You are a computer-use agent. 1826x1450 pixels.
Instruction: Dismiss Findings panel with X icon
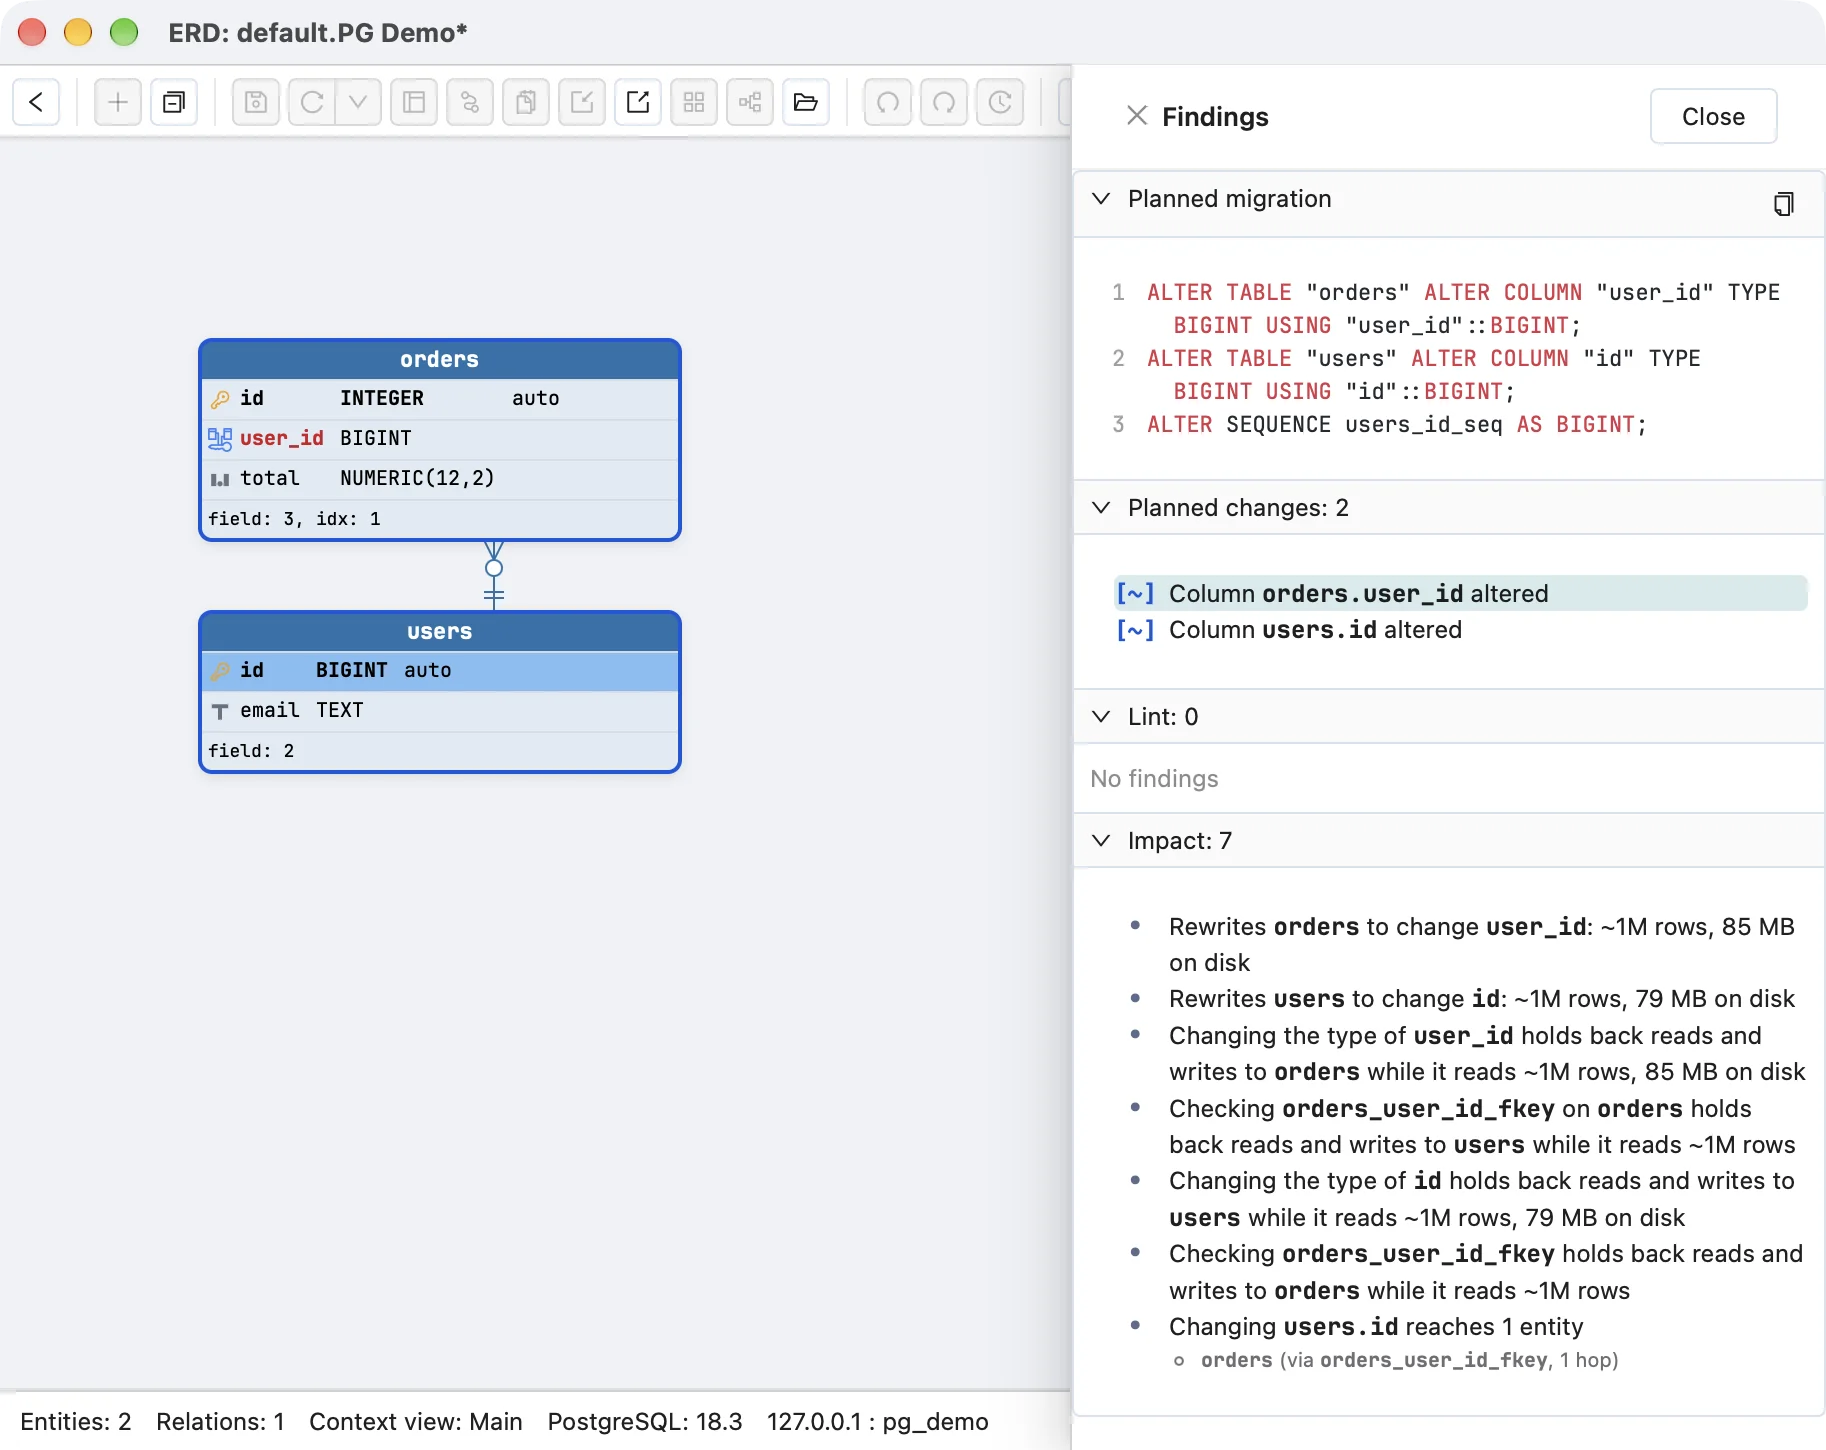(1137, 116)
